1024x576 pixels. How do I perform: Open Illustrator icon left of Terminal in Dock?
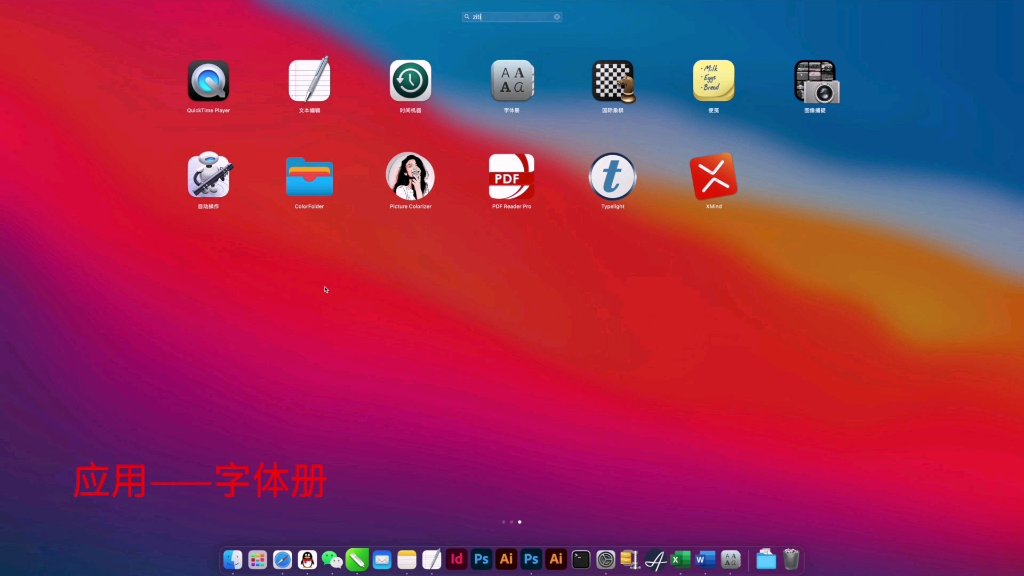point(556,560)
